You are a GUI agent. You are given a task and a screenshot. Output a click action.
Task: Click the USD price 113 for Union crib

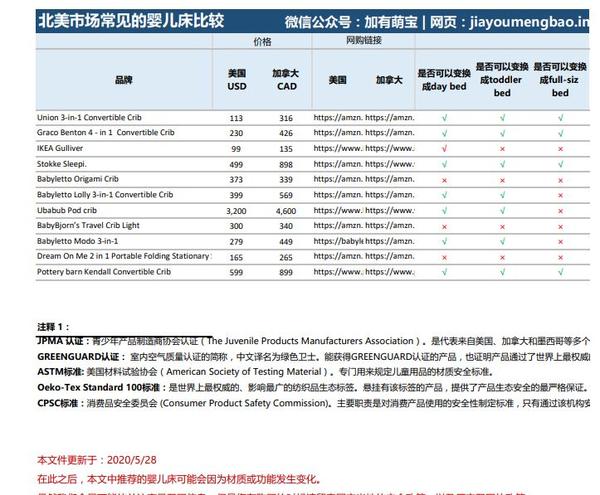[236, 118]
